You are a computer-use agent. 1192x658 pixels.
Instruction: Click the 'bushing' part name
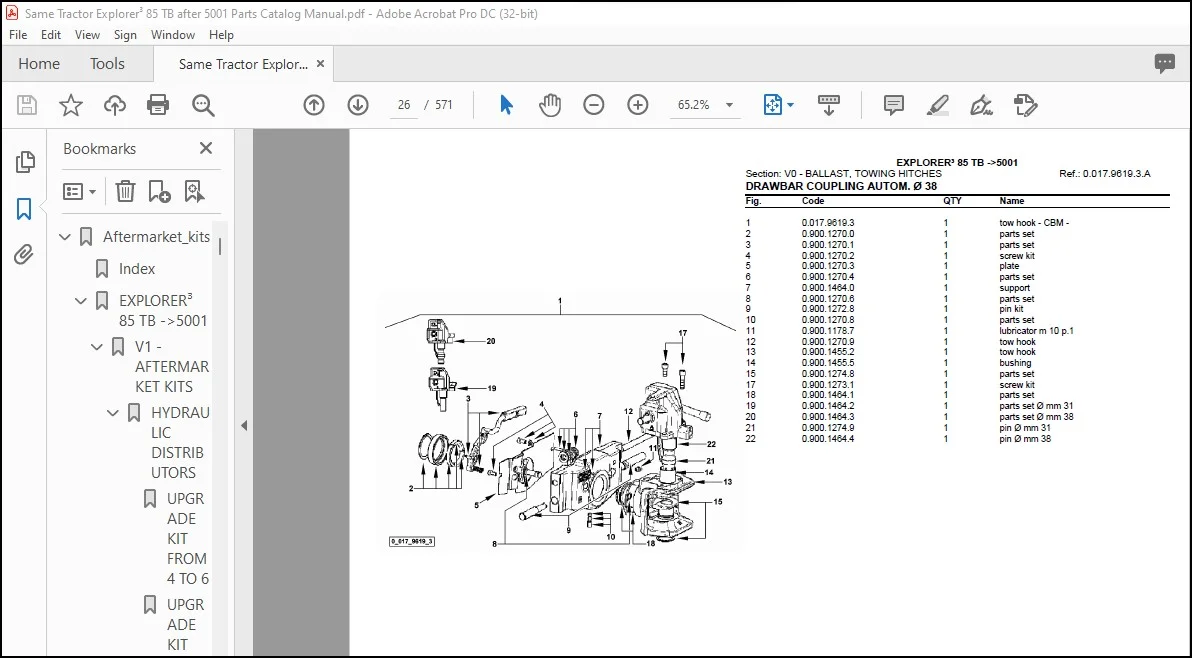1015,363
